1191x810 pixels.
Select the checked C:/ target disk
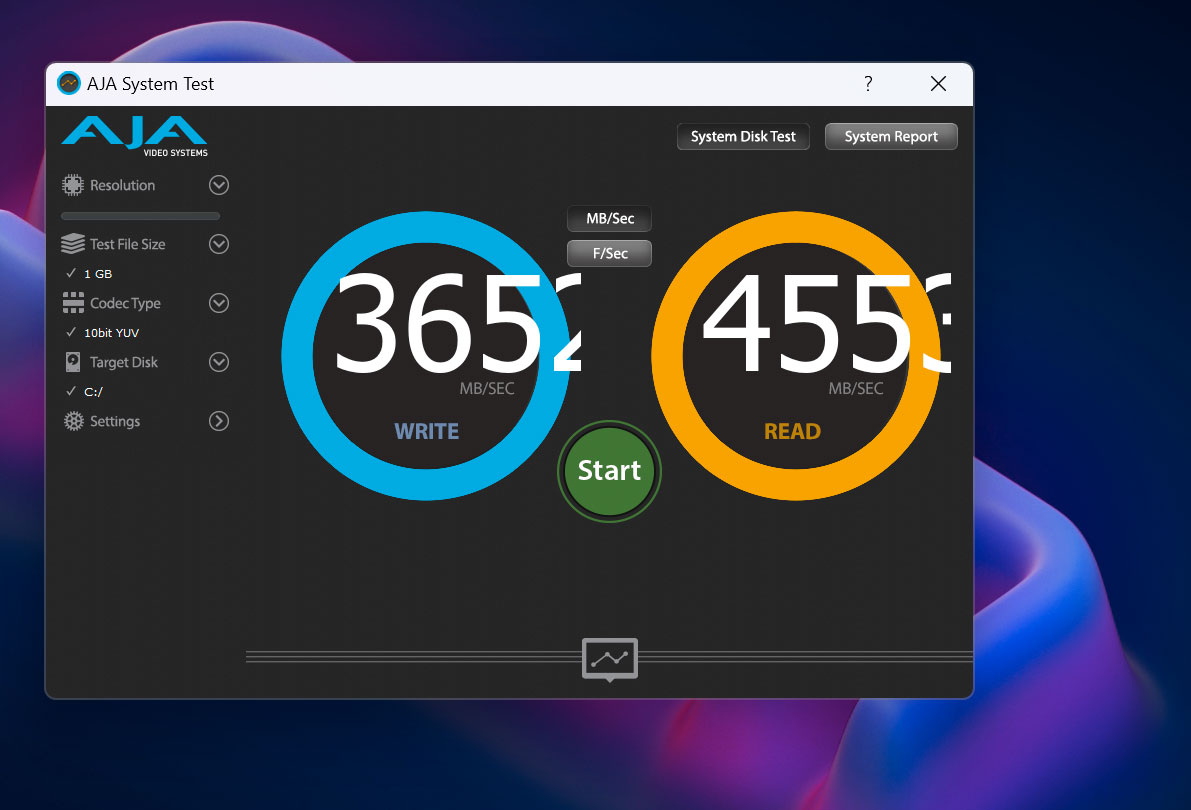(84, 392)
